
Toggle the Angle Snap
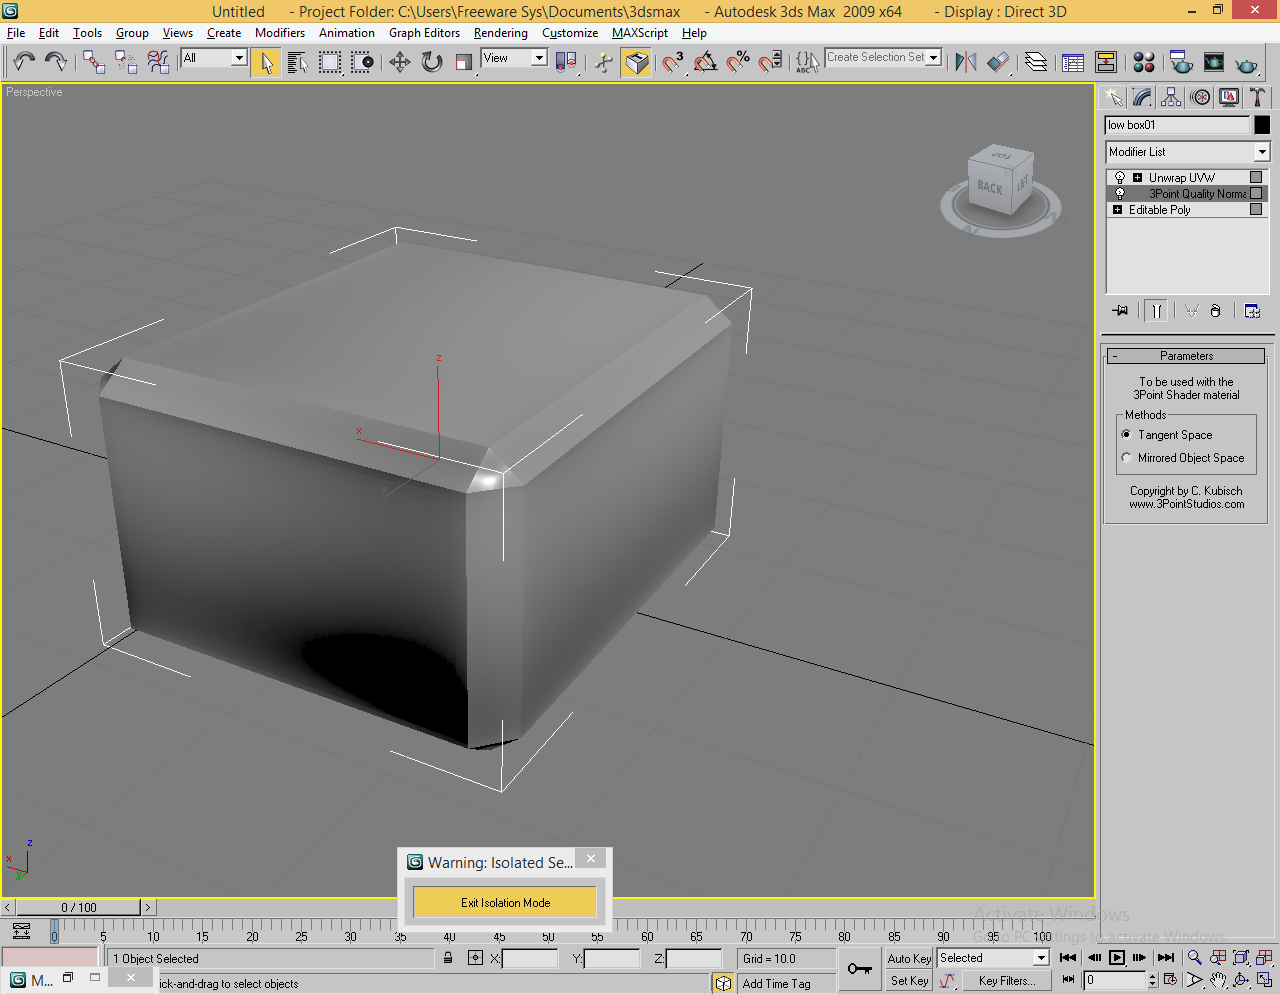[705, 62]
